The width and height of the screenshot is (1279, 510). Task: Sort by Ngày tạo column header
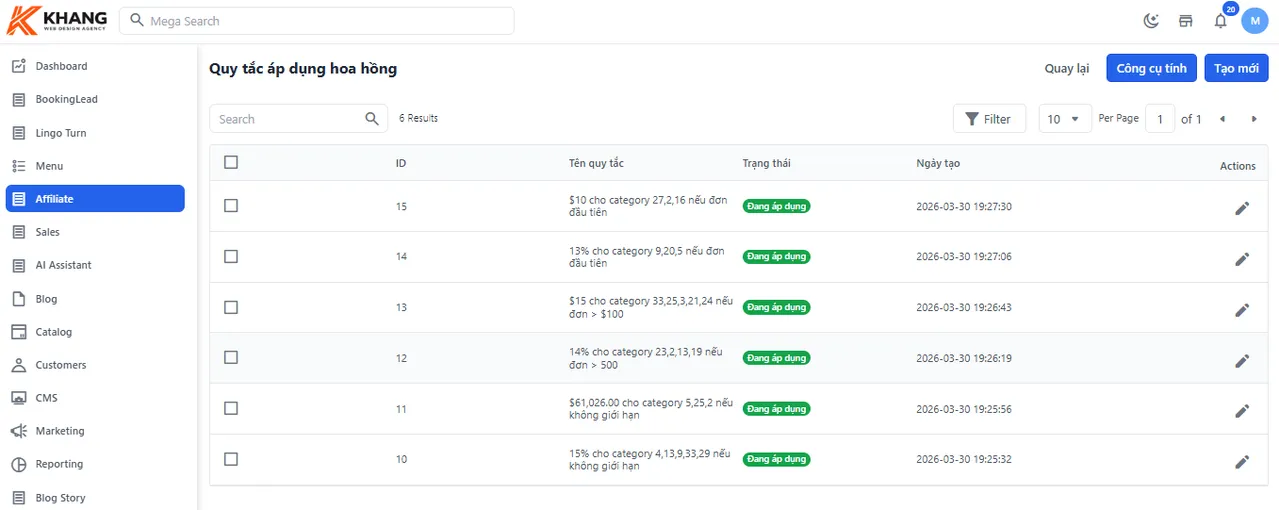(x=938, y=163)
